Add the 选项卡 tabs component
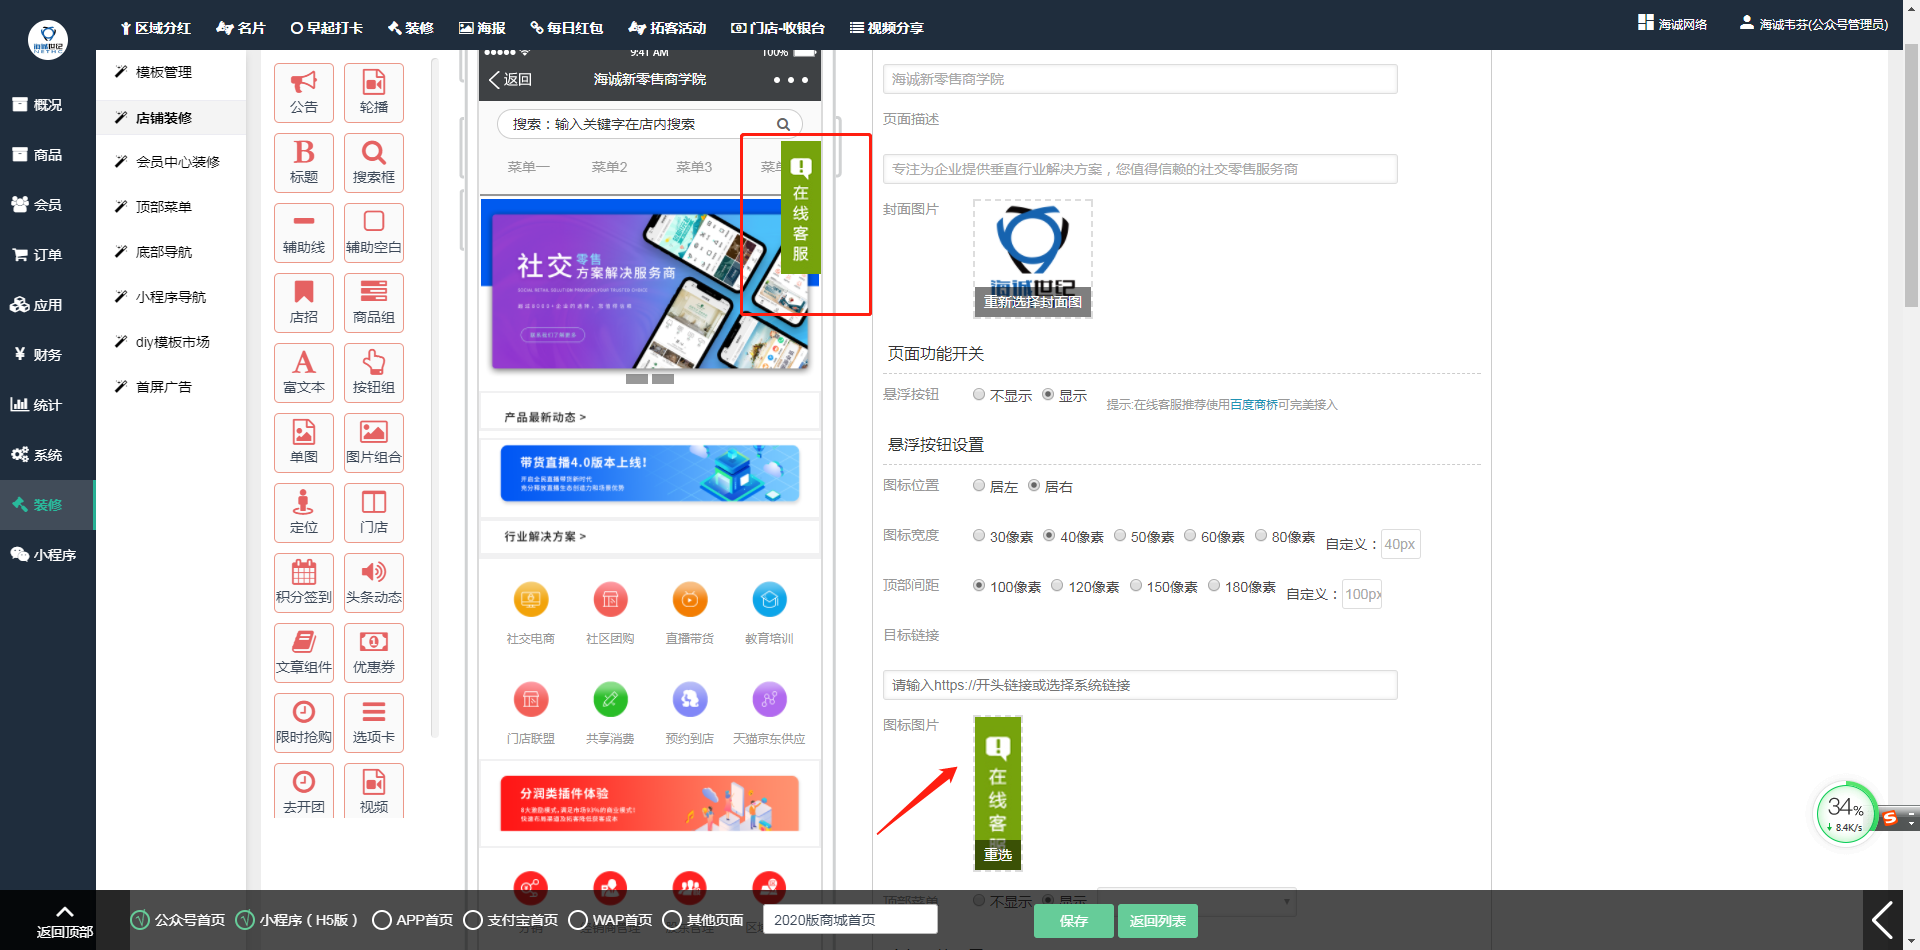Viewport: 1920px width, 950px height. coord(374,723)
